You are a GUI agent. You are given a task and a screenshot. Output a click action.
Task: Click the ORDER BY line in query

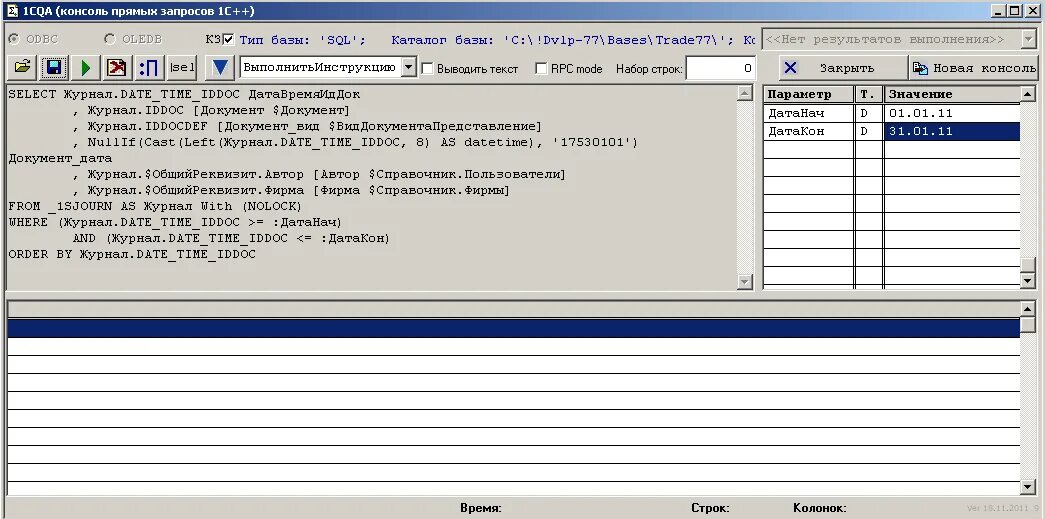132,254
